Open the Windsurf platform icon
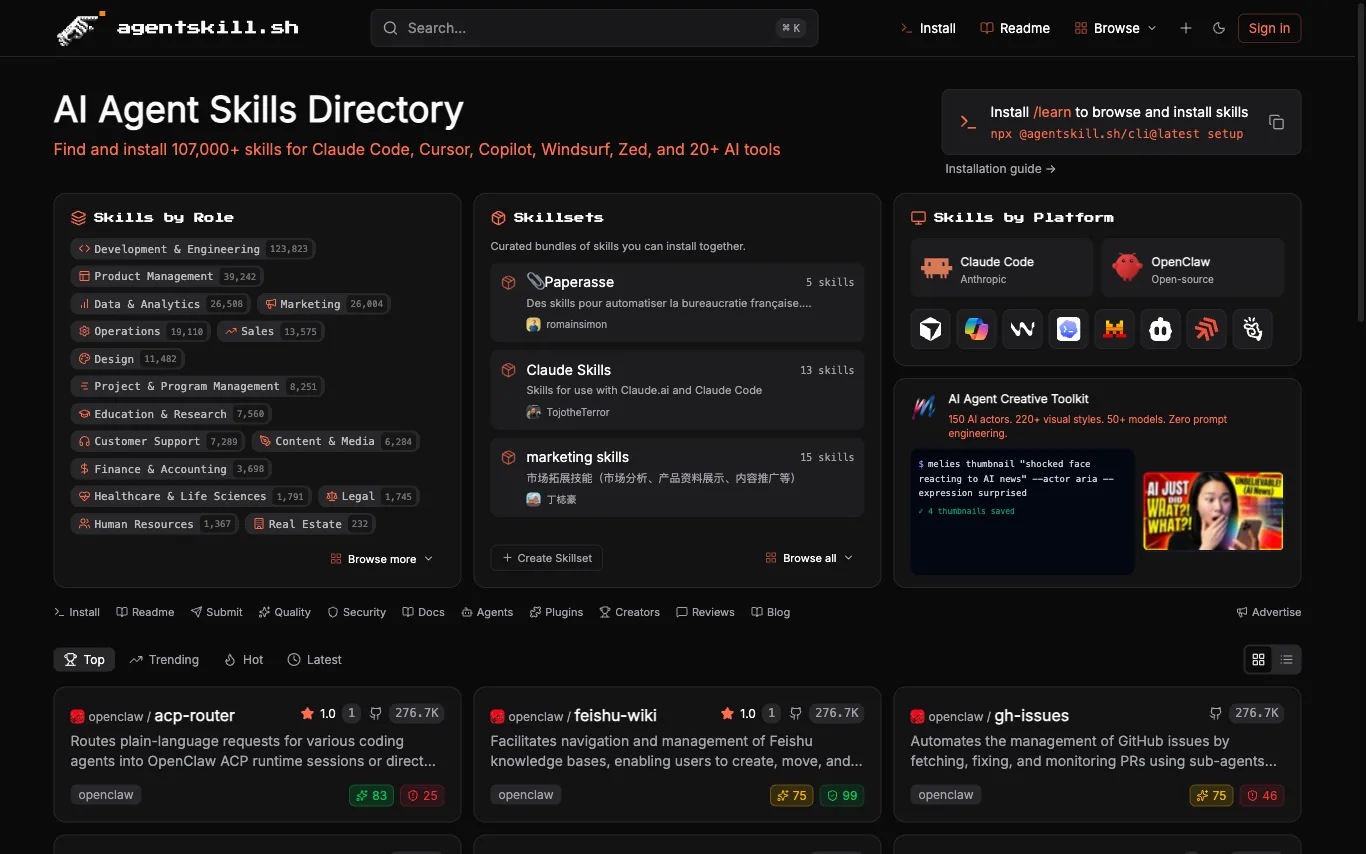 click(x=1022, y=329)
